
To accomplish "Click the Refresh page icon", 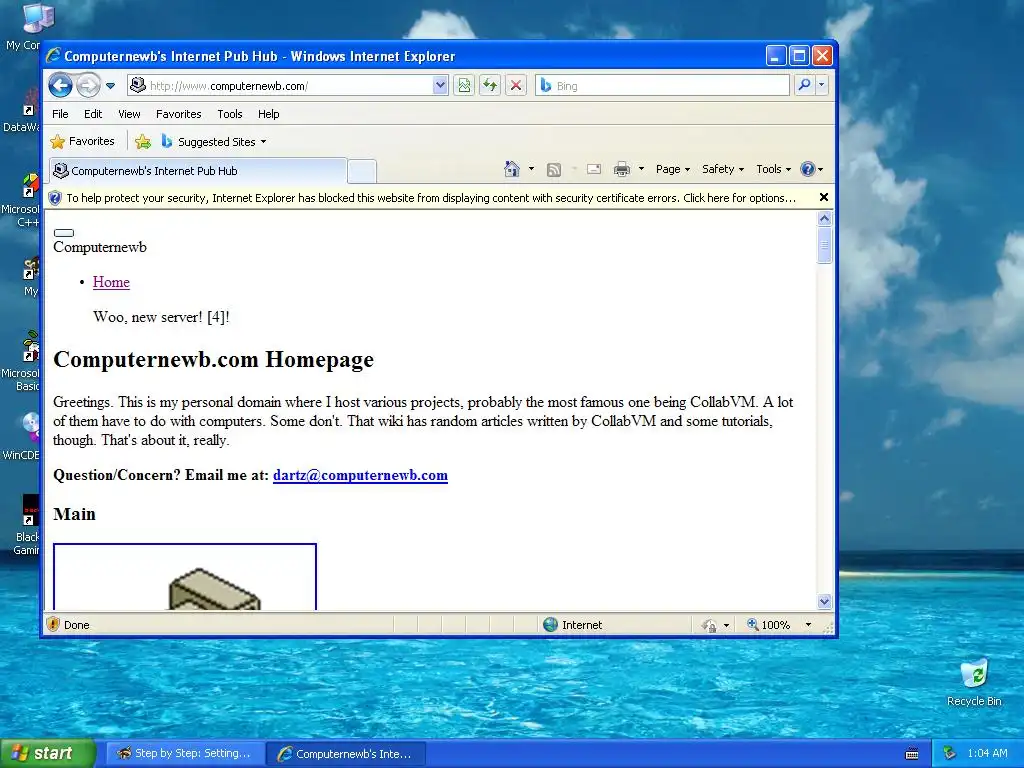I will tap(490, 86).
